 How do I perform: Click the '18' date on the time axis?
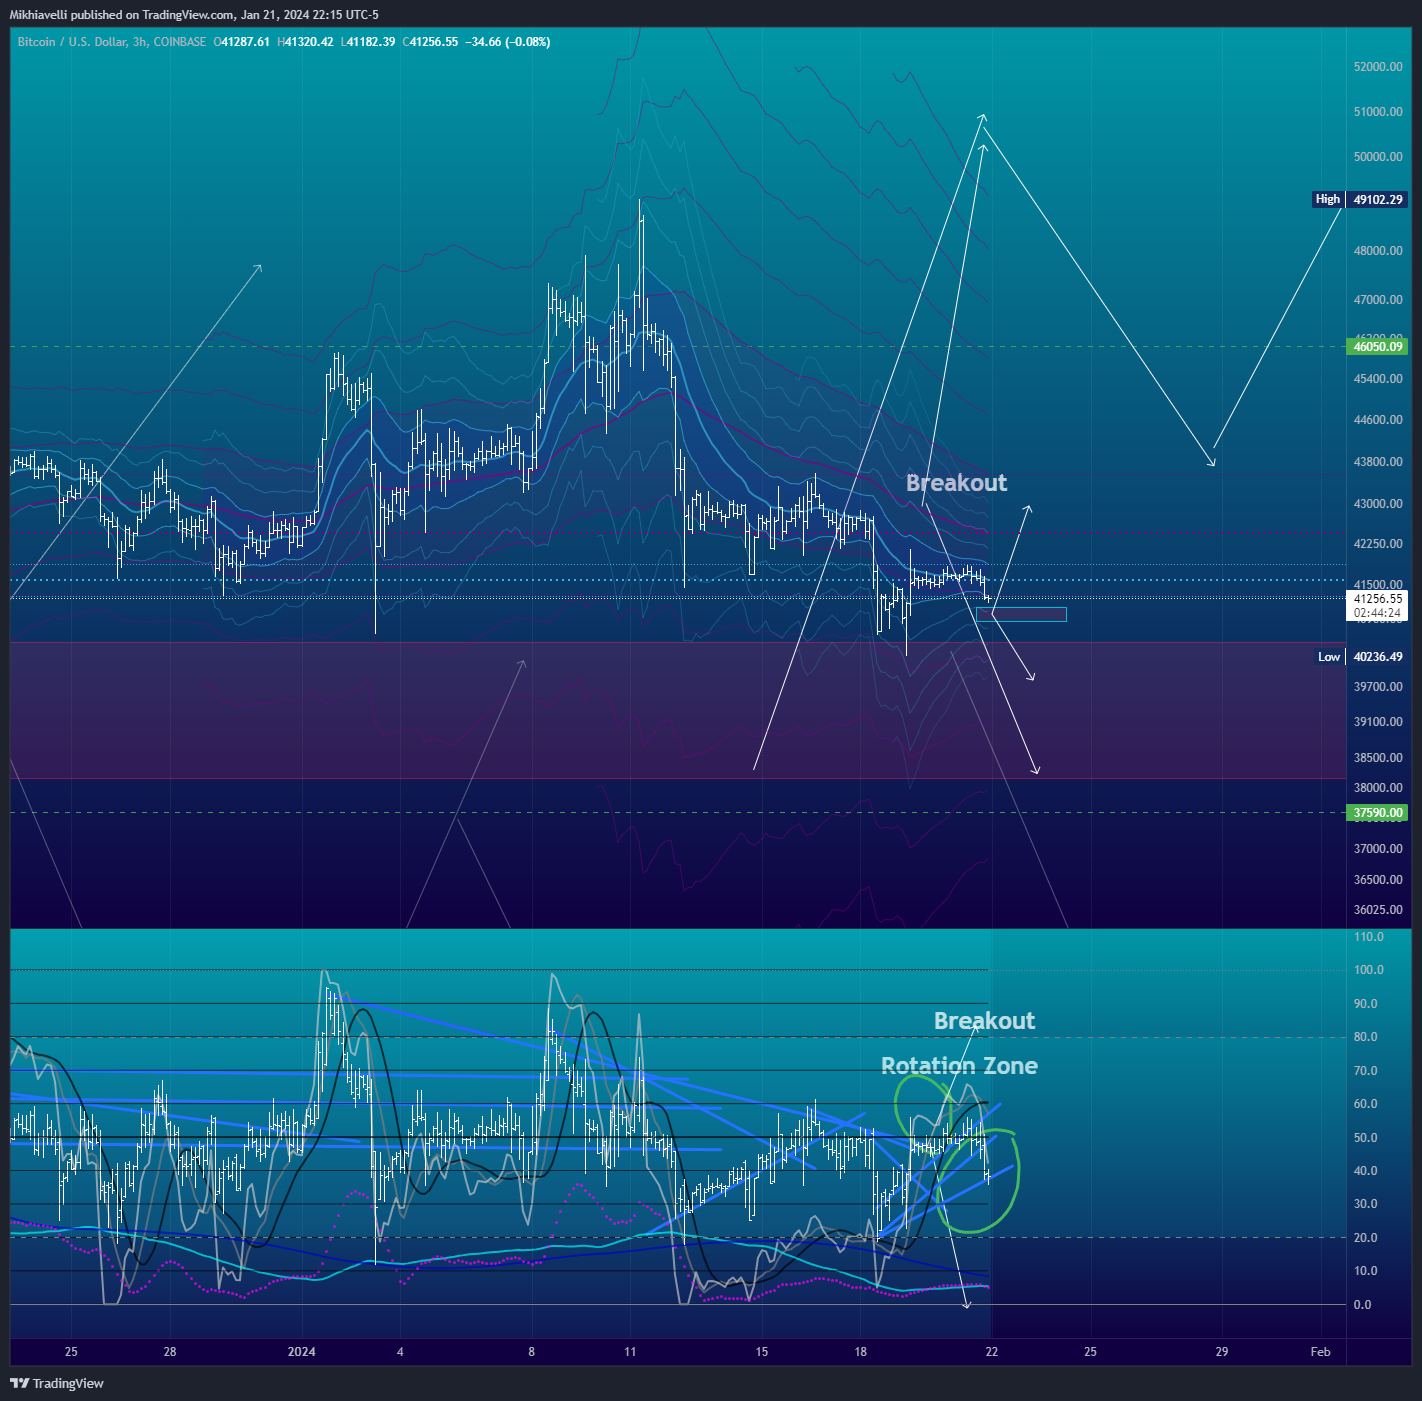coord(861,1352)
